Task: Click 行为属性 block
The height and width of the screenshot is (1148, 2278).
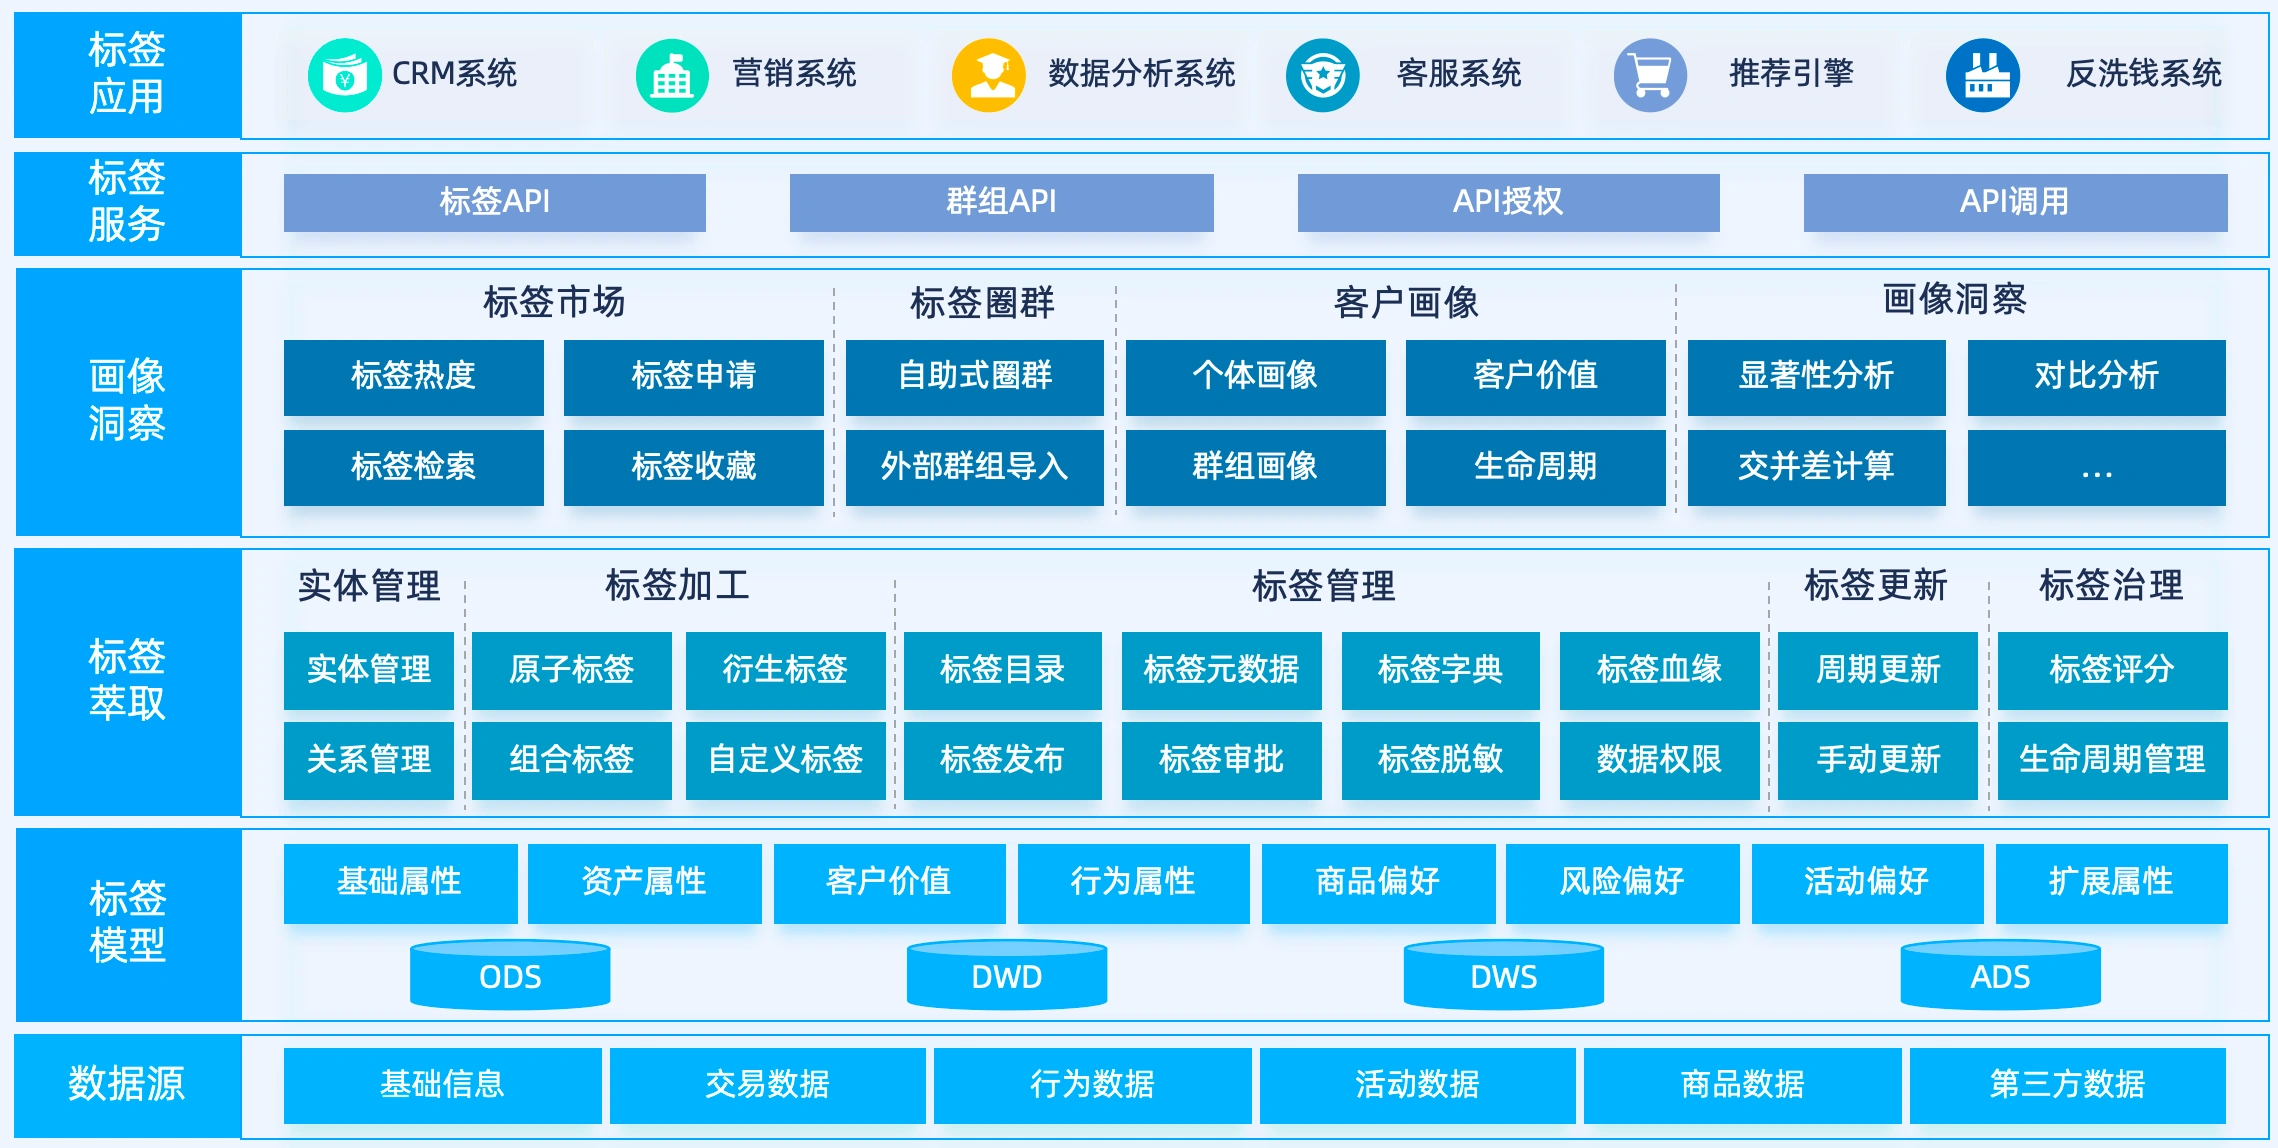Action: pos(1134,883)
